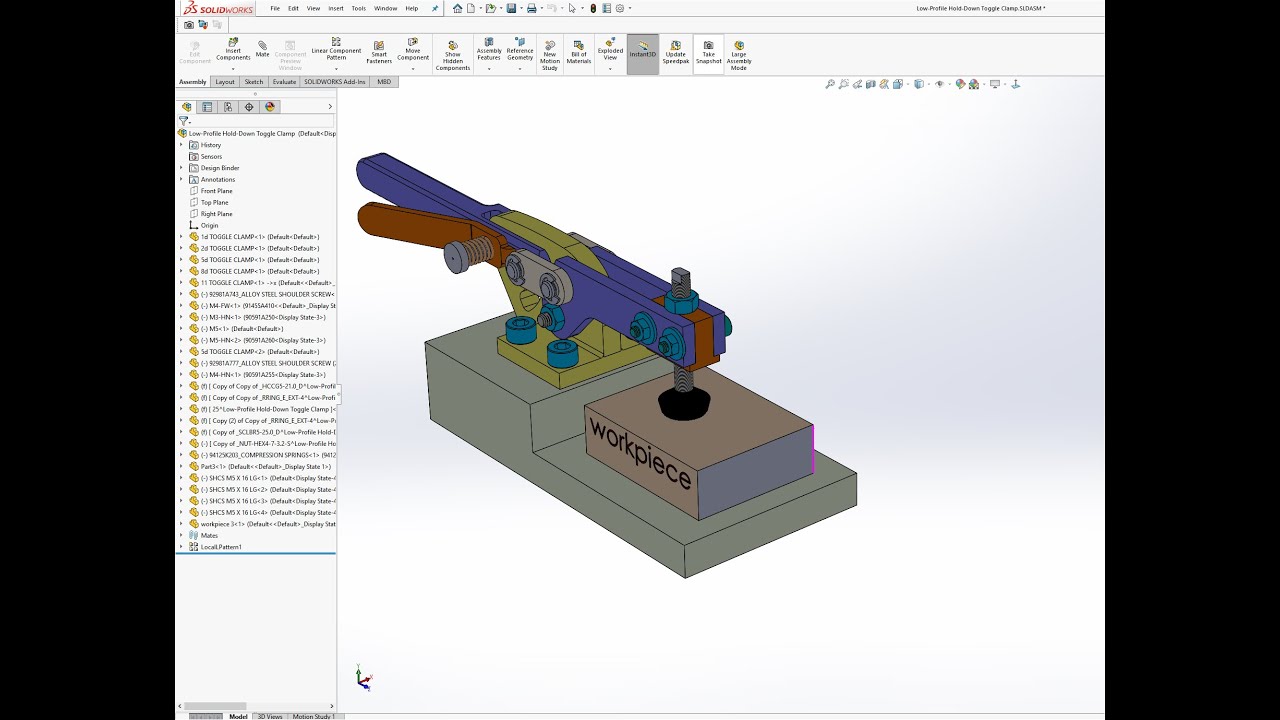1280x720 pixels.
Task: Open the Options gear icon
Action: (x=620, y=8)
